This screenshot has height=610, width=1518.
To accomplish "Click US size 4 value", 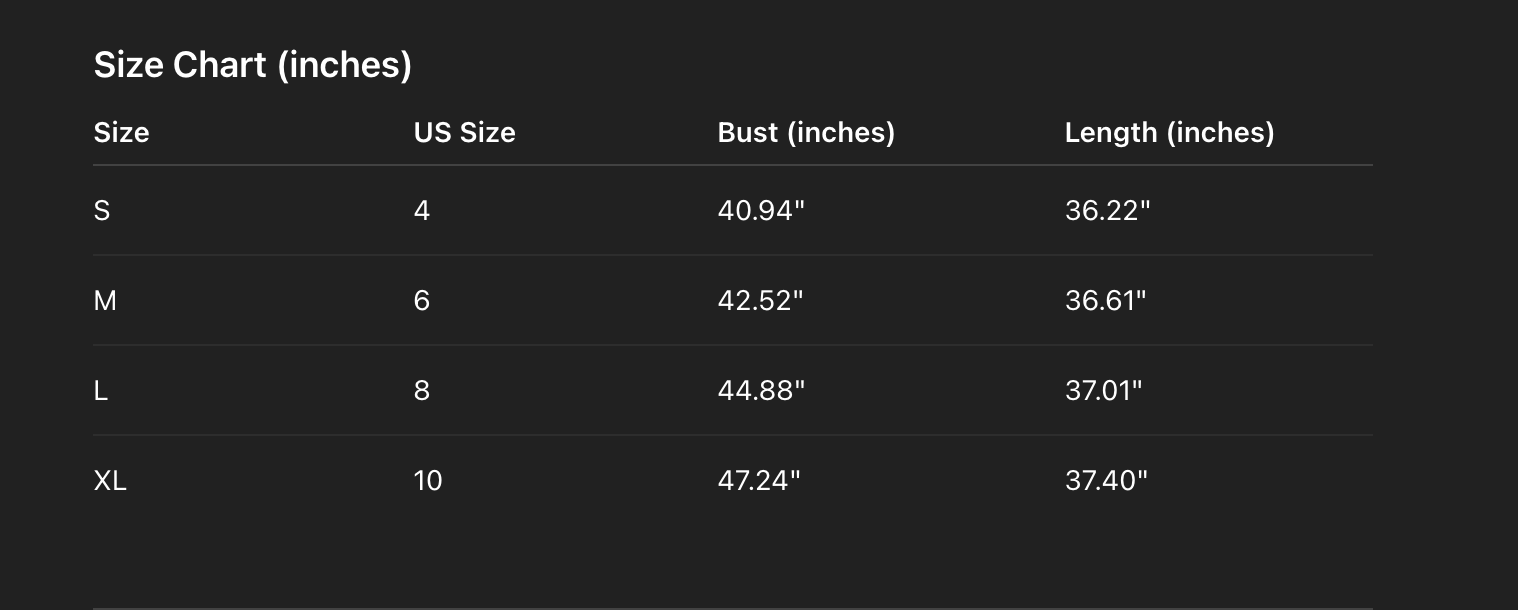I will pyautogui.click(x=422, y=211).
